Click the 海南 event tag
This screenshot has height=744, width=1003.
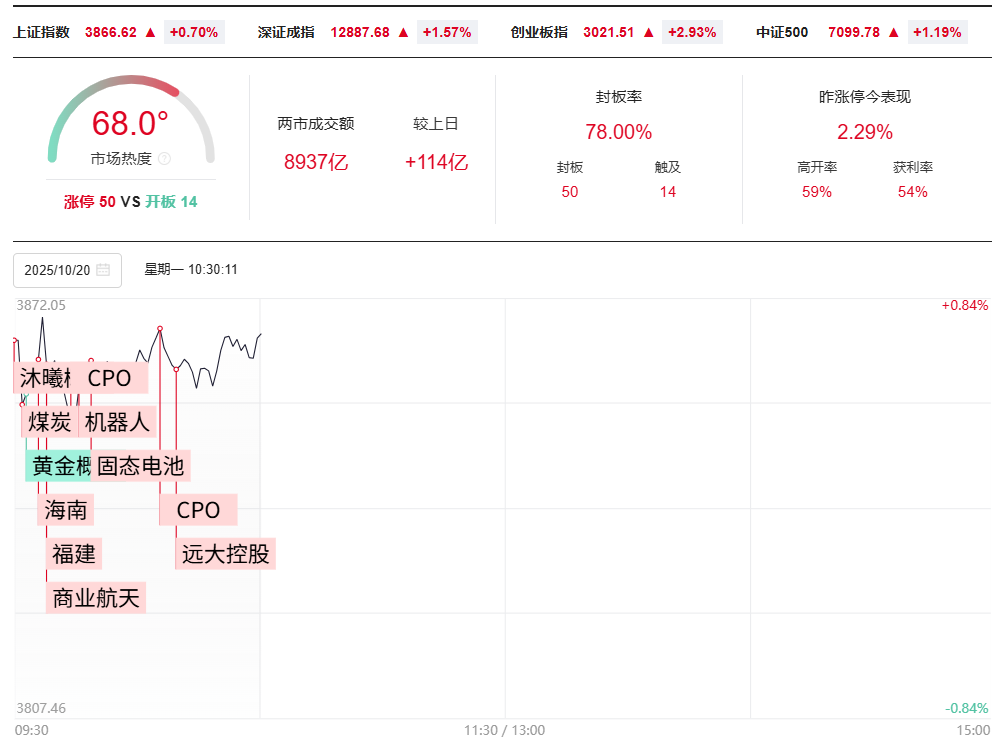(66, 510)
